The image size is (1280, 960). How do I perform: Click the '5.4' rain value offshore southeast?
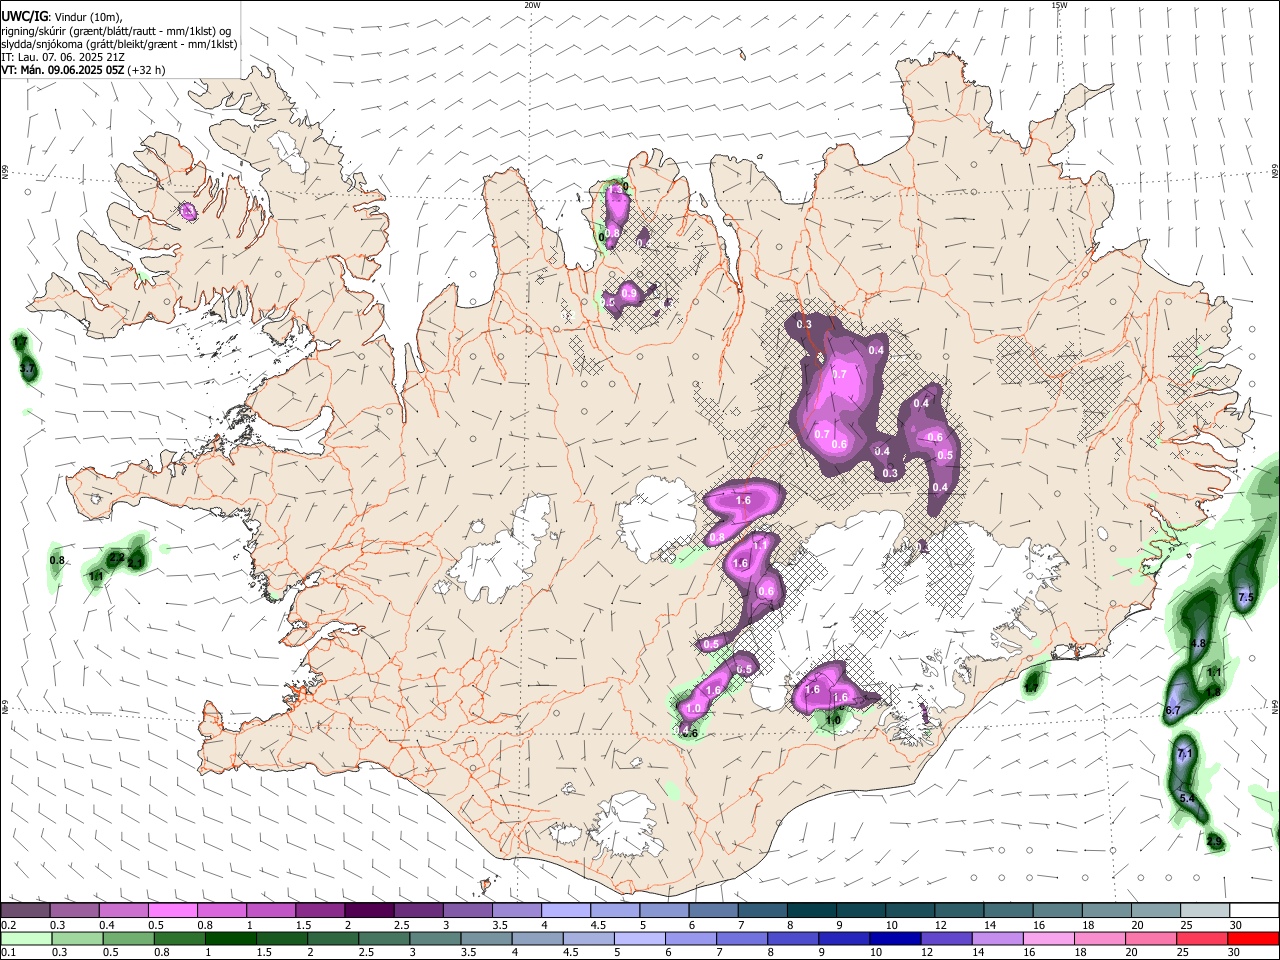1187,798
